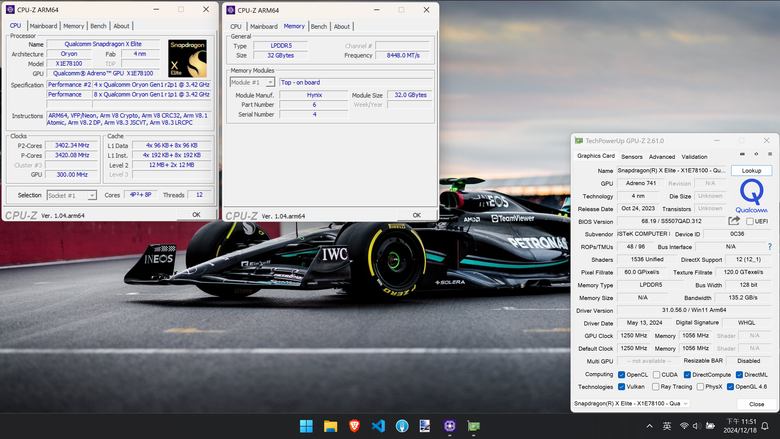Open the taskbar clock showing 11:51
780x439 pixels.
pyautogui.click(x=741, y=426)
